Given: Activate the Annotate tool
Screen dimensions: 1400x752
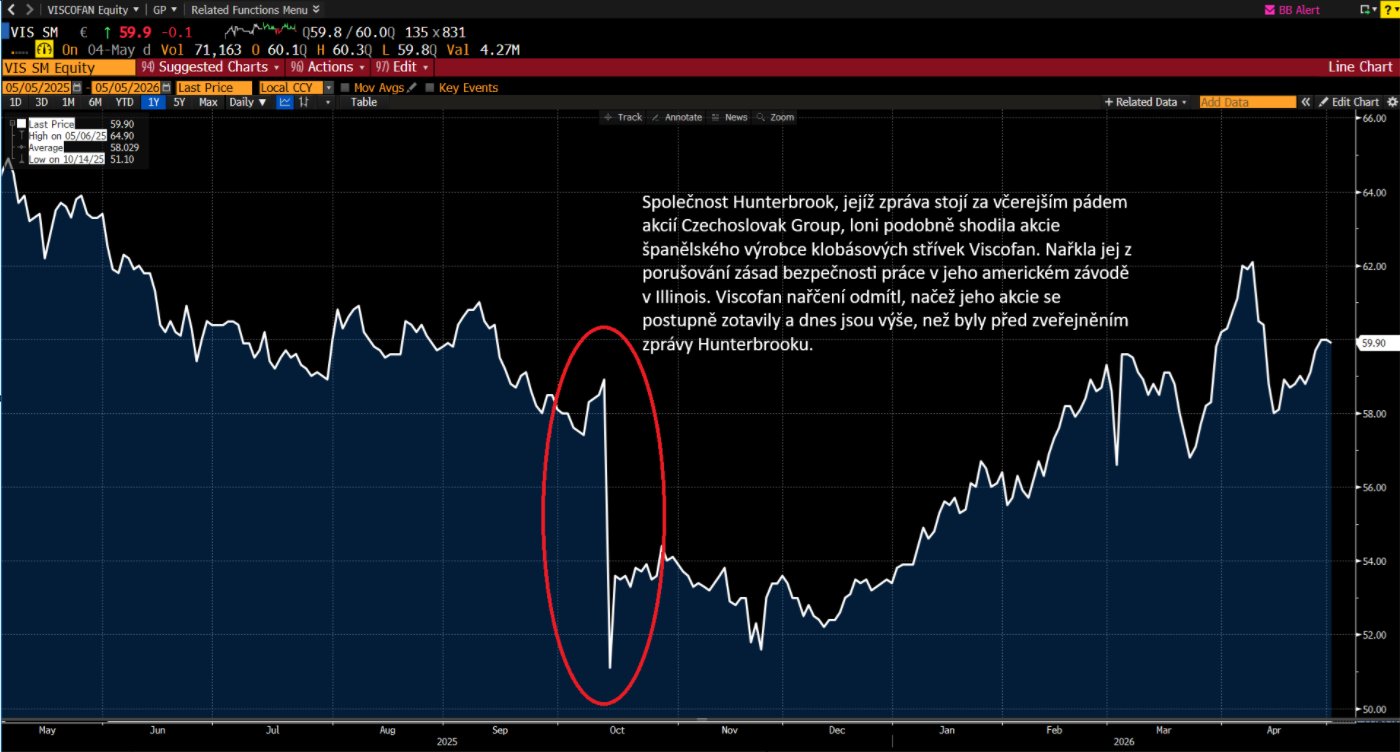Looking at the screenshot, I should pyautogui.click(x=677, y=117).
